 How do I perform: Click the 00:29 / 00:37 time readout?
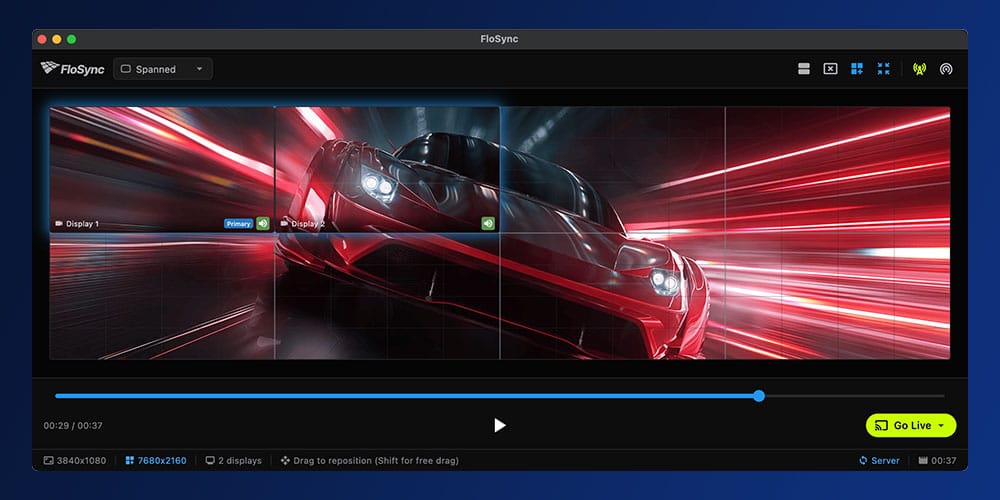[x=73, y=425]
